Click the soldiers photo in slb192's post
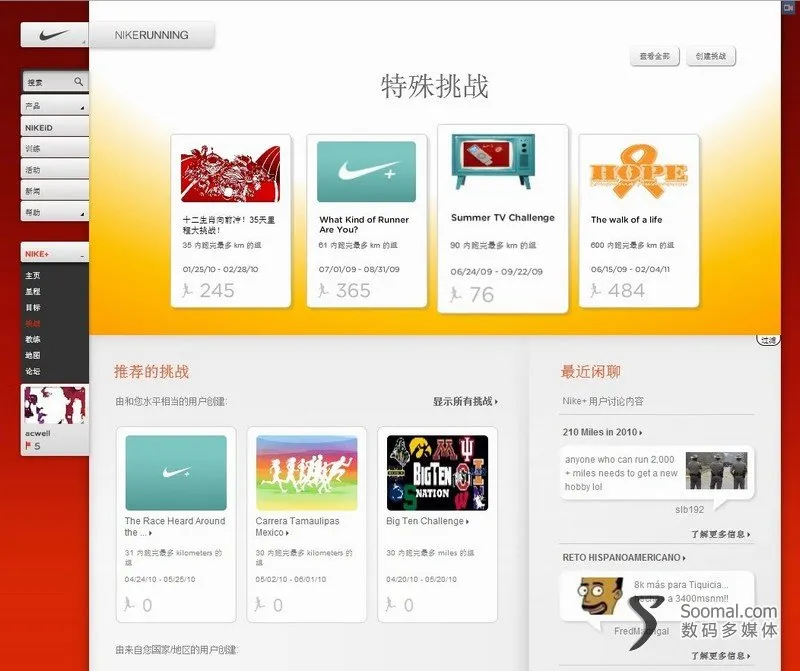800x671 pixels. (x=716, y=470)
